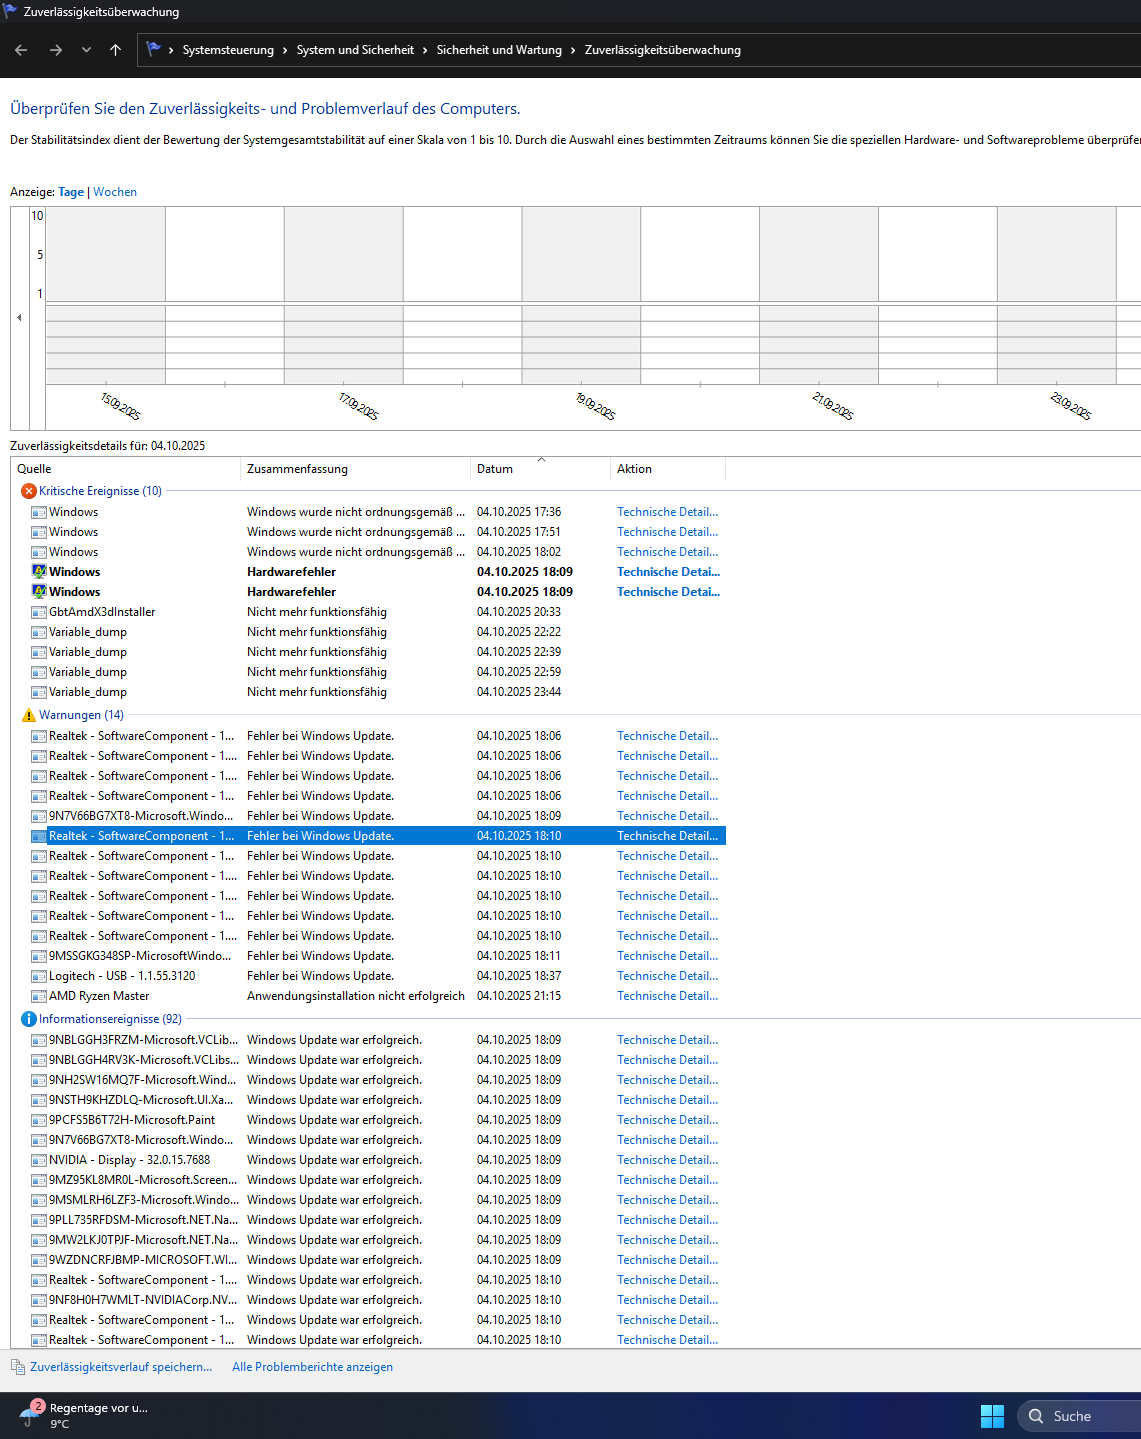This screenshot has height=1439, width=1141.
Task: Click the icon of the Logitech USB row
Action: tap(39, 976)
